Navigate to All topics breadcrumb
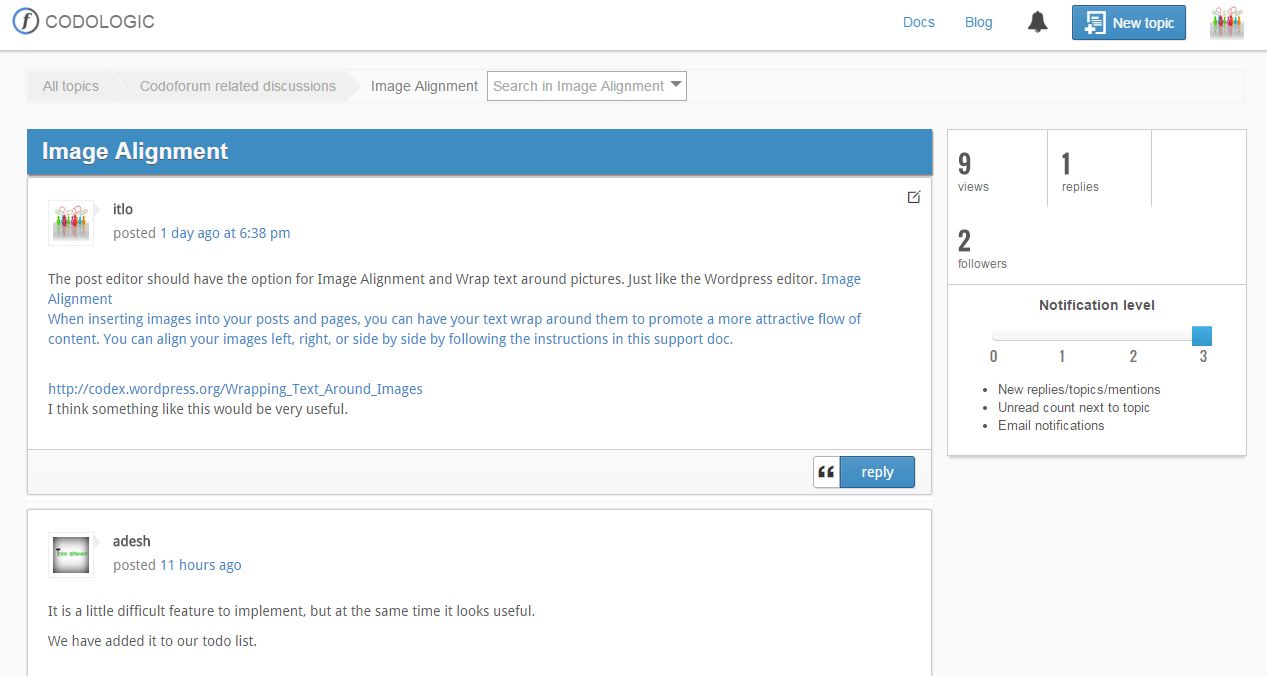This screenshot has width=1267, height=676. point(71,86)
